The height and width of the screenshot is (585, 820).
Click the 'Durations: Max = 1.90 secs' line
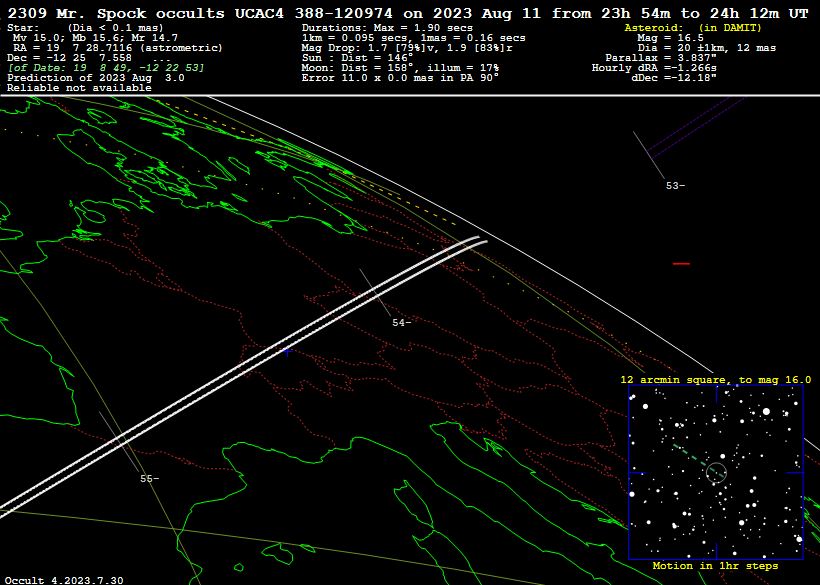(387, 28)
